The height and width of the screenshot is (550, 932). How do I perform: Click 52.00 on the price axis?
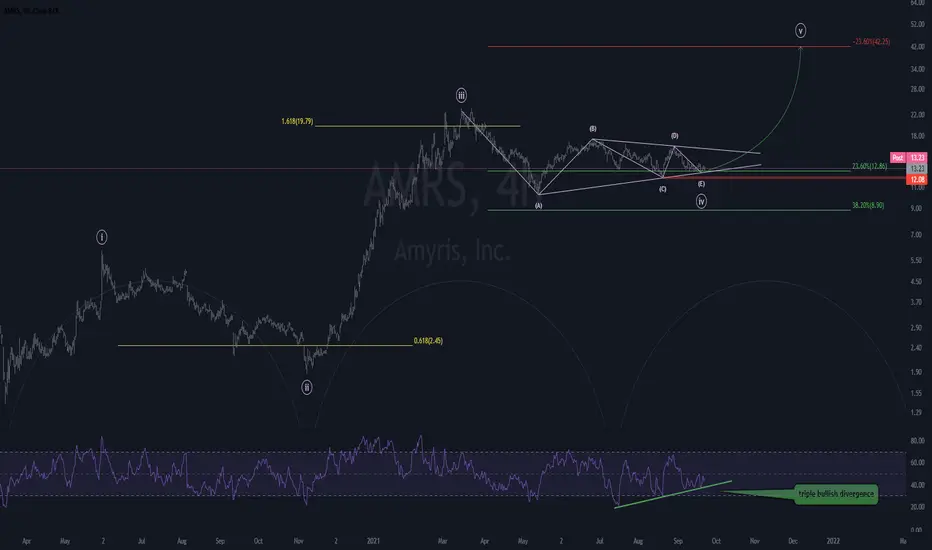click(x=917, y=24)
